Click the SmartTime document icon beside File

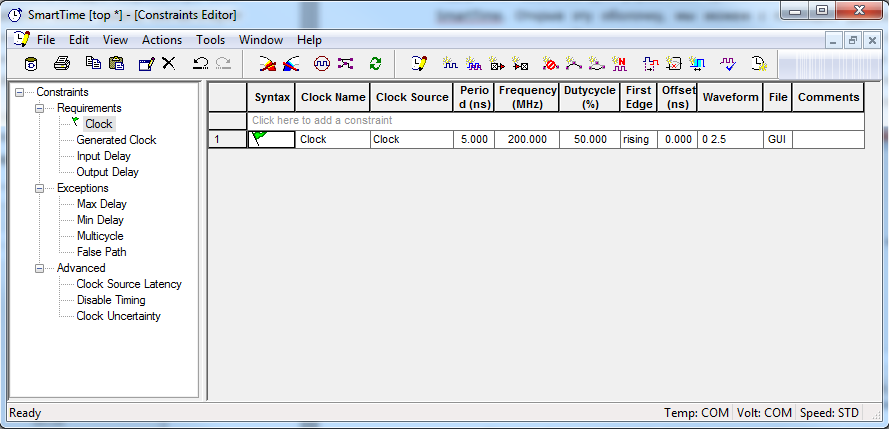(22, 39)
